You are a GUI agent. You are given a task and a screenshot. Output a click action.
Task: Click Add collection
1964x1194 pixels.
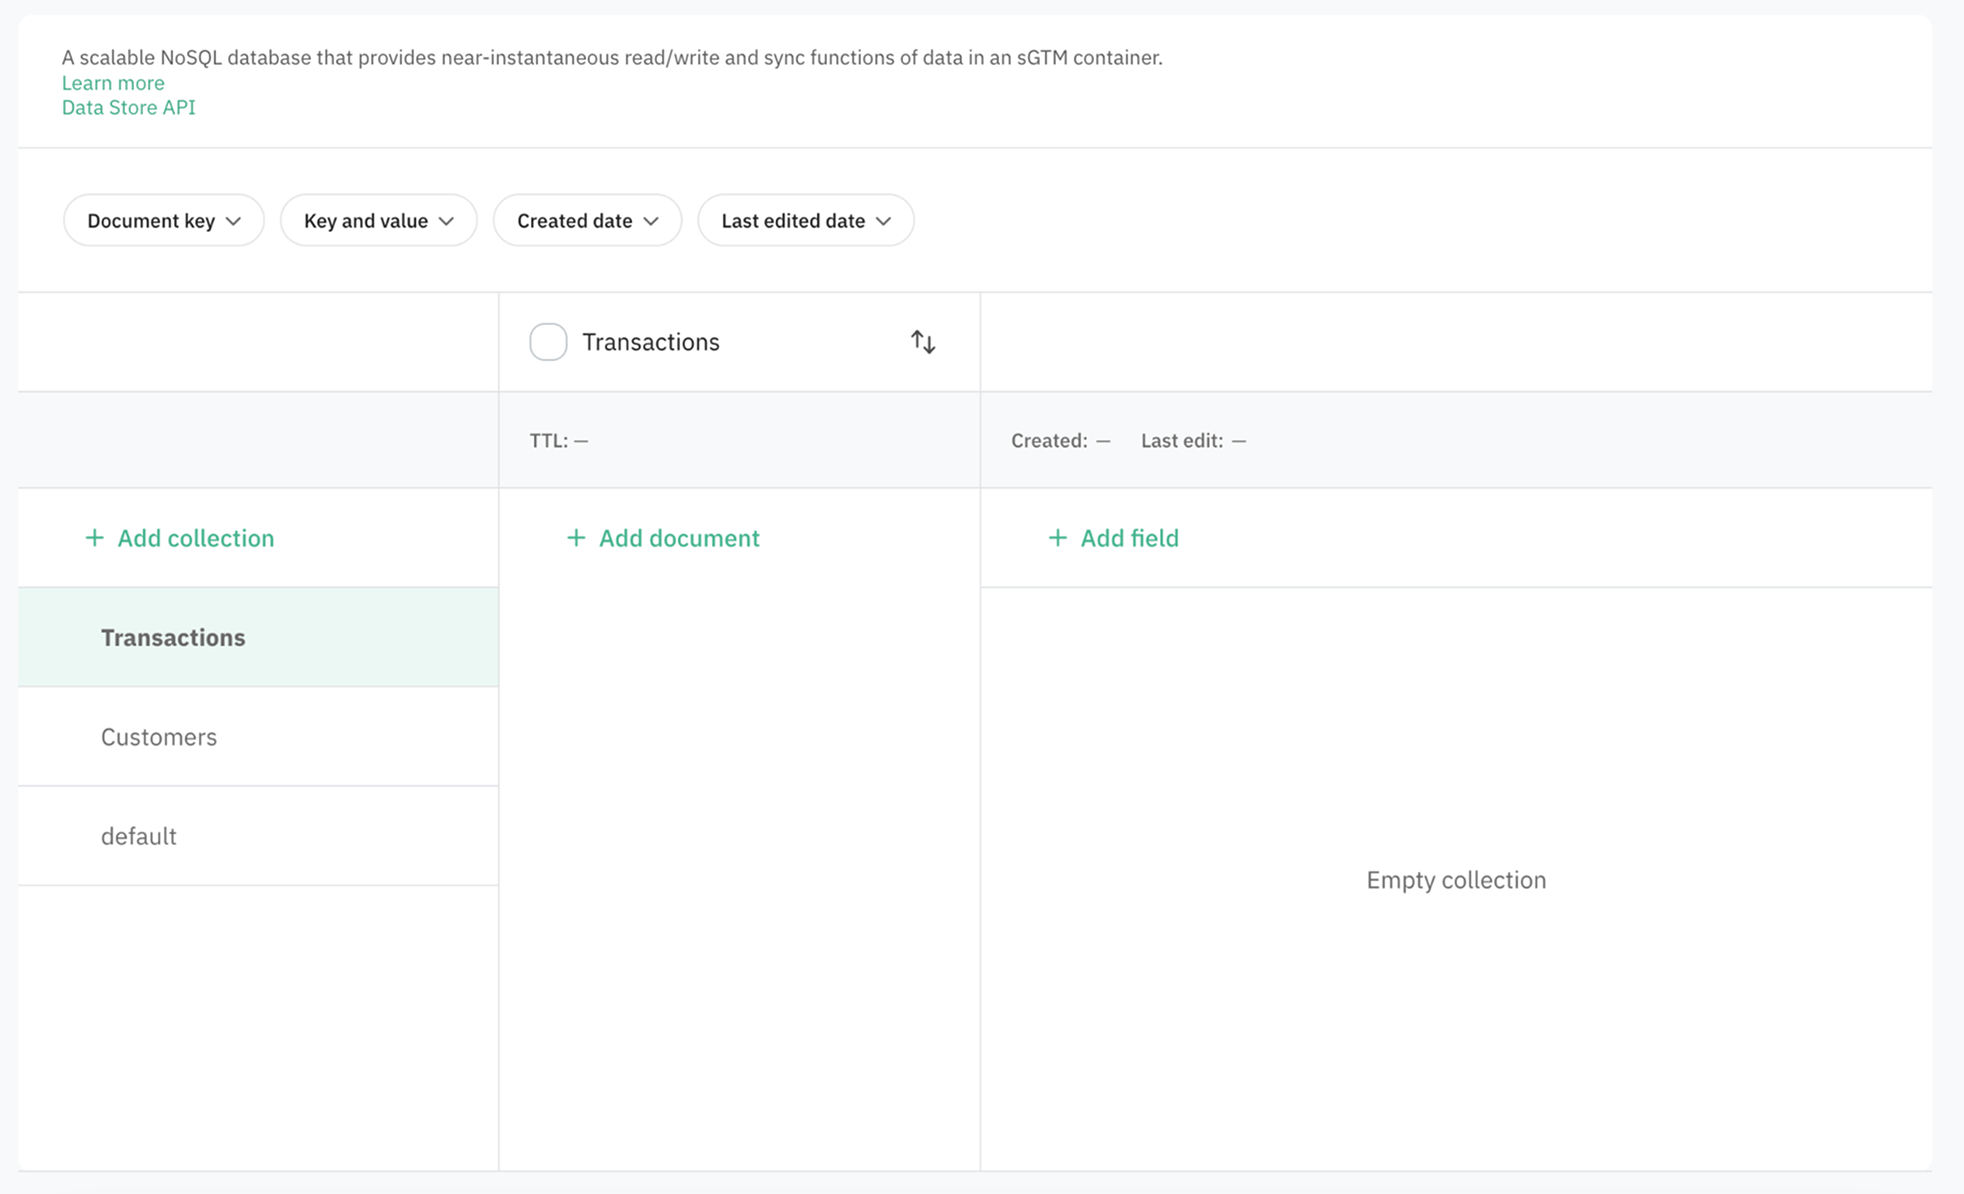180,538
